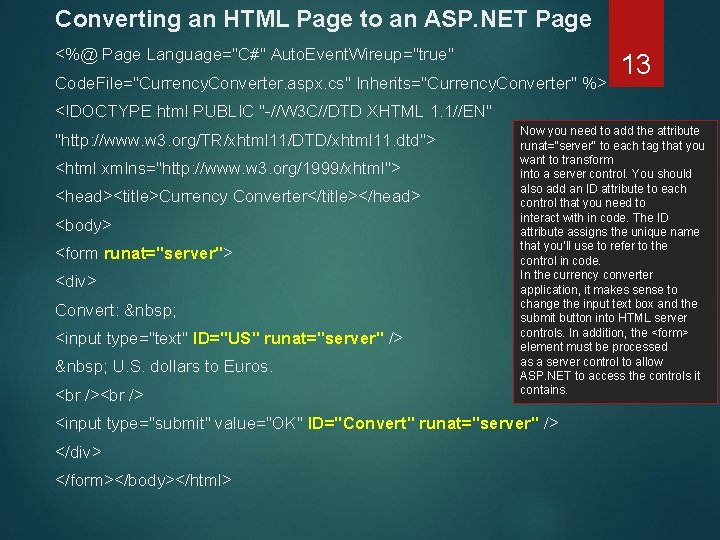Screen dimensions: 720x540
Task: Click the "<head><title>Currency Converter" line
Action: (x=238, y=197)
